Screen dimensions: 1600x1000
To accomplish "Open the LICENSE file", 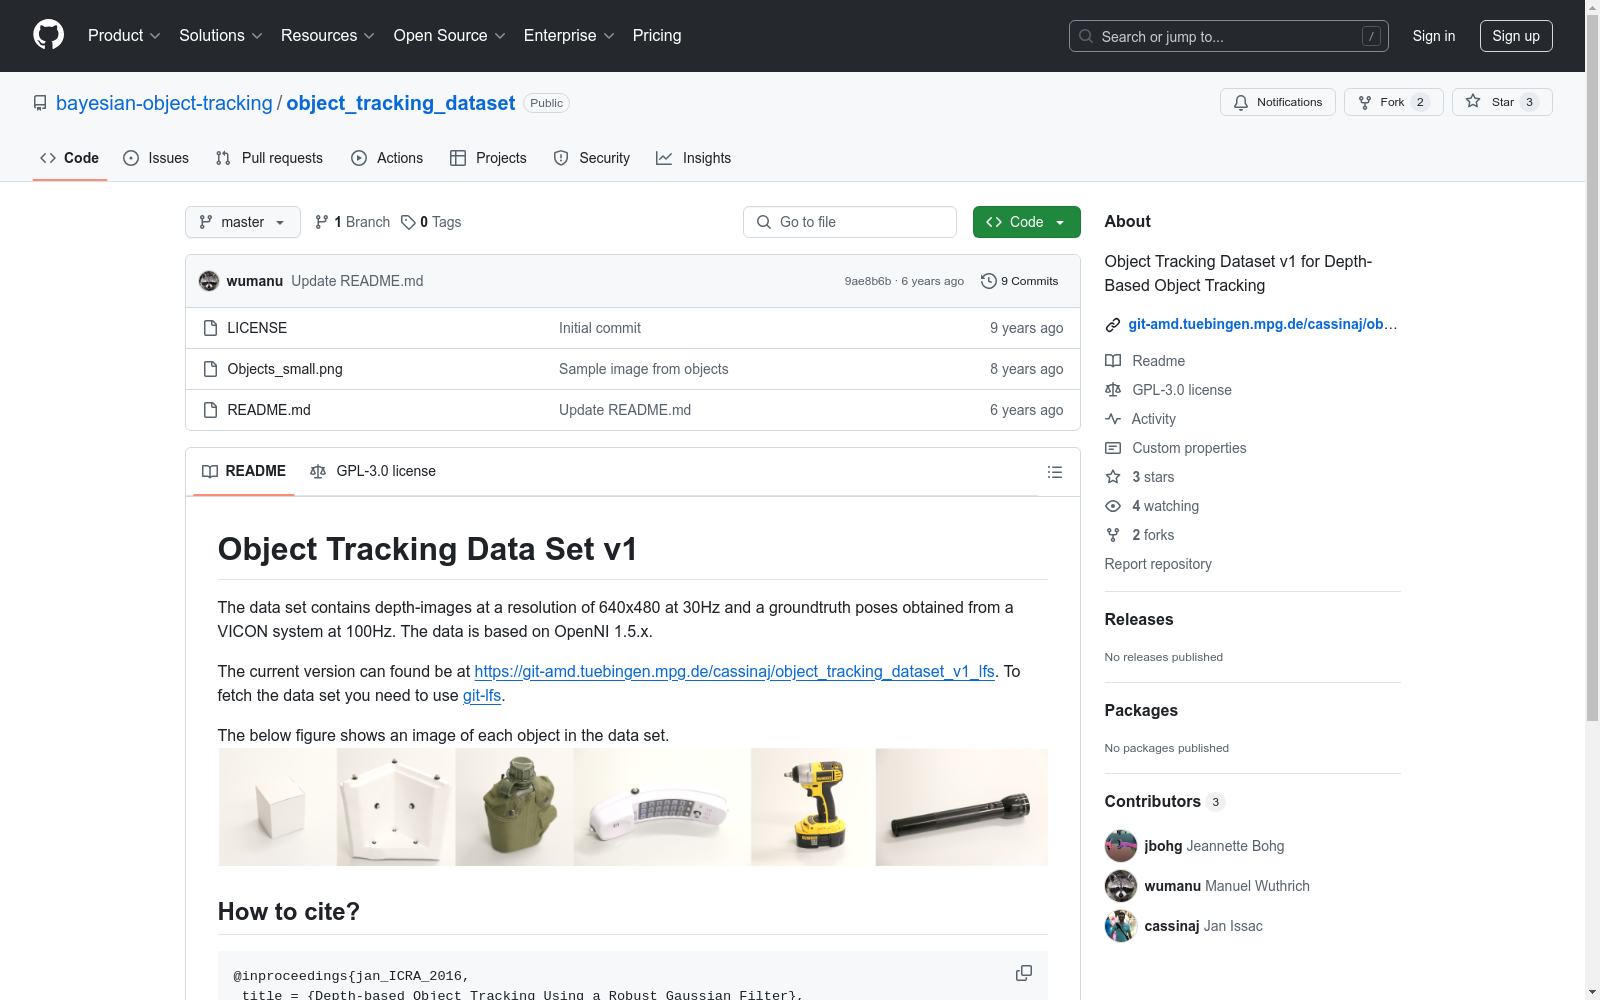I will point(257,328).
